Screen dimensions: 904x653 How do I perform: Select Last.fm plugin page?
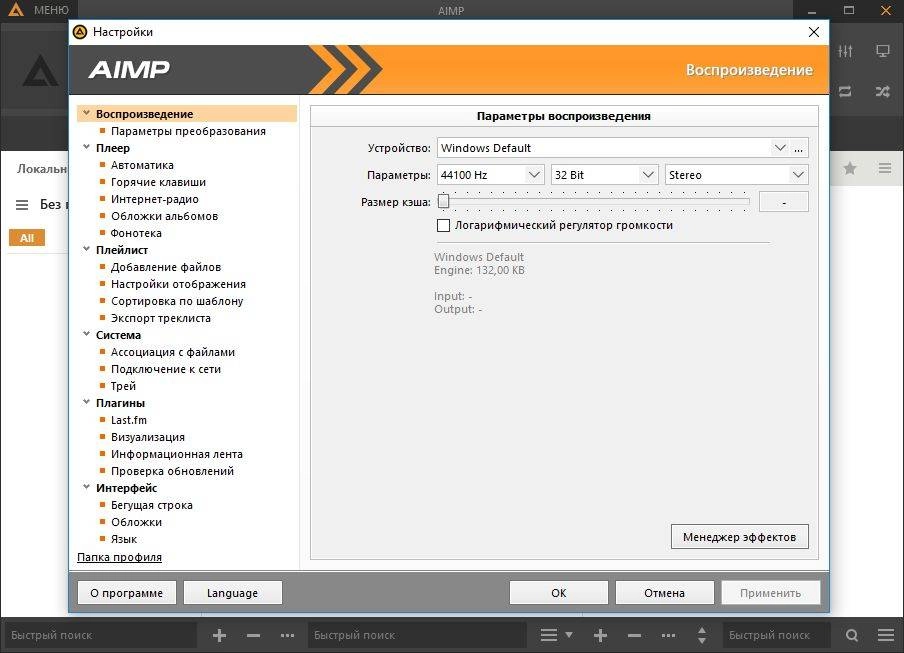click(129, 420)
